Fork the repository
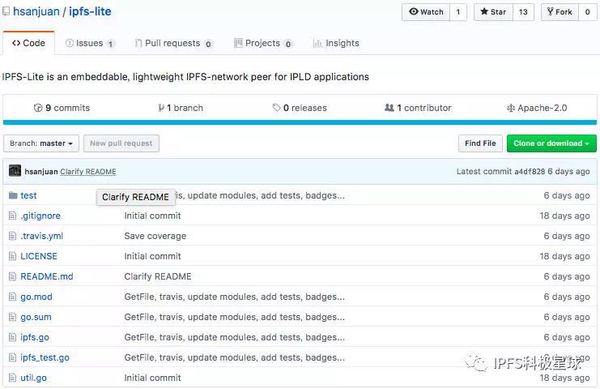Screen dimensions: 600x389 point(559,12)
